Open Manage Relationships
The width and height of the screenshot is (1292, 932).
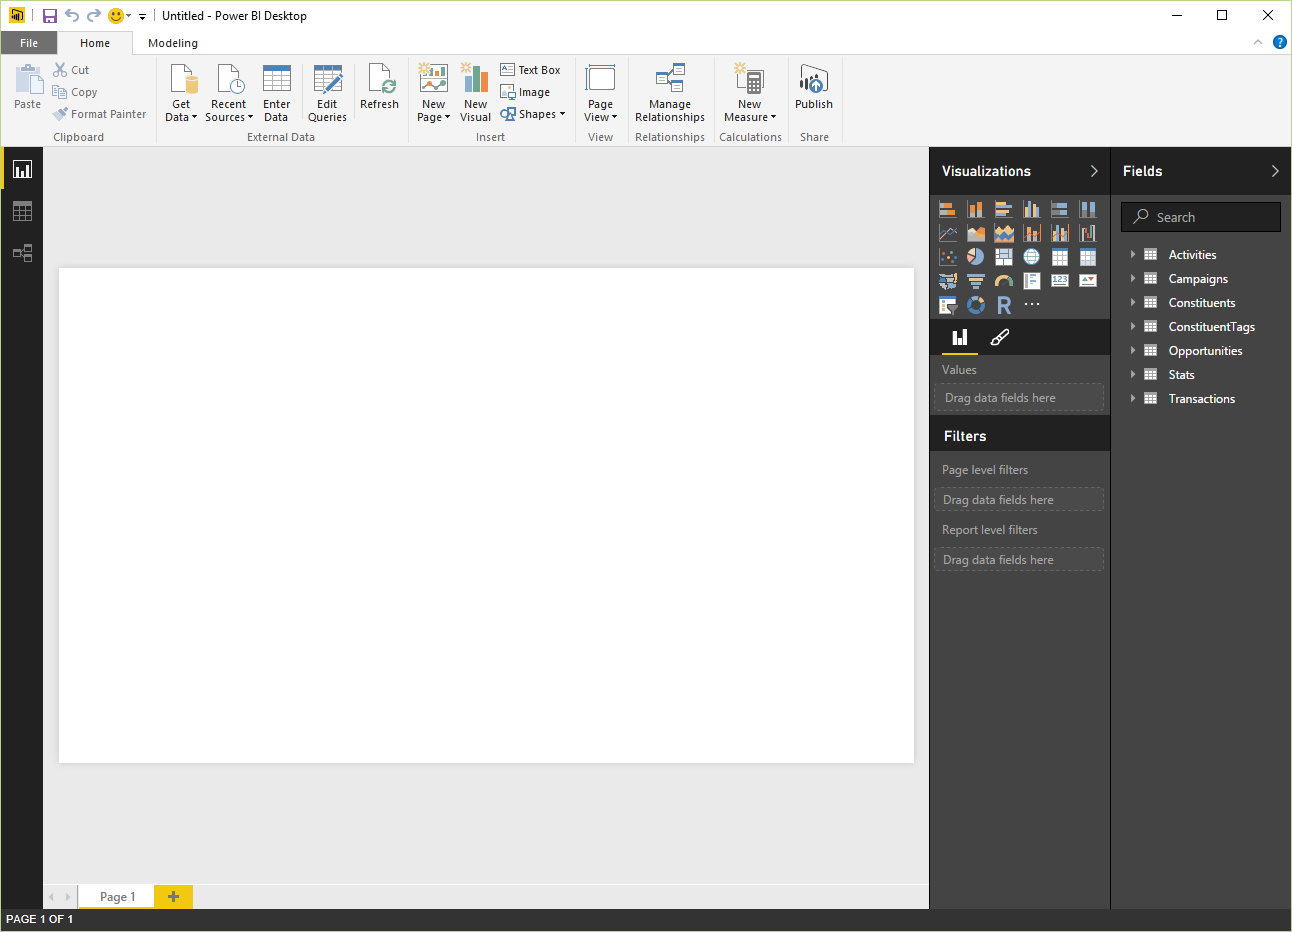670,93
